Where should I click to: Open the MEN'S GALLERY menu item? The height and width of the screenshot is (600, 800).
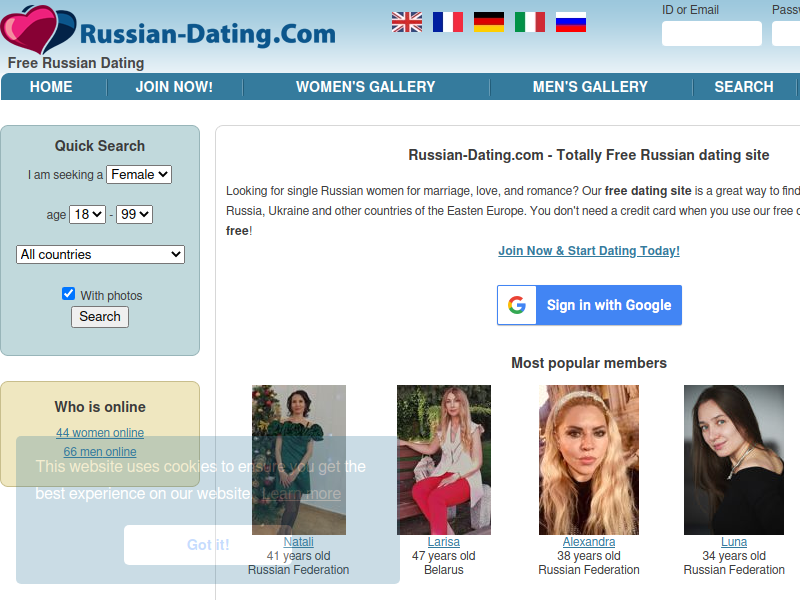pos(590,87)
